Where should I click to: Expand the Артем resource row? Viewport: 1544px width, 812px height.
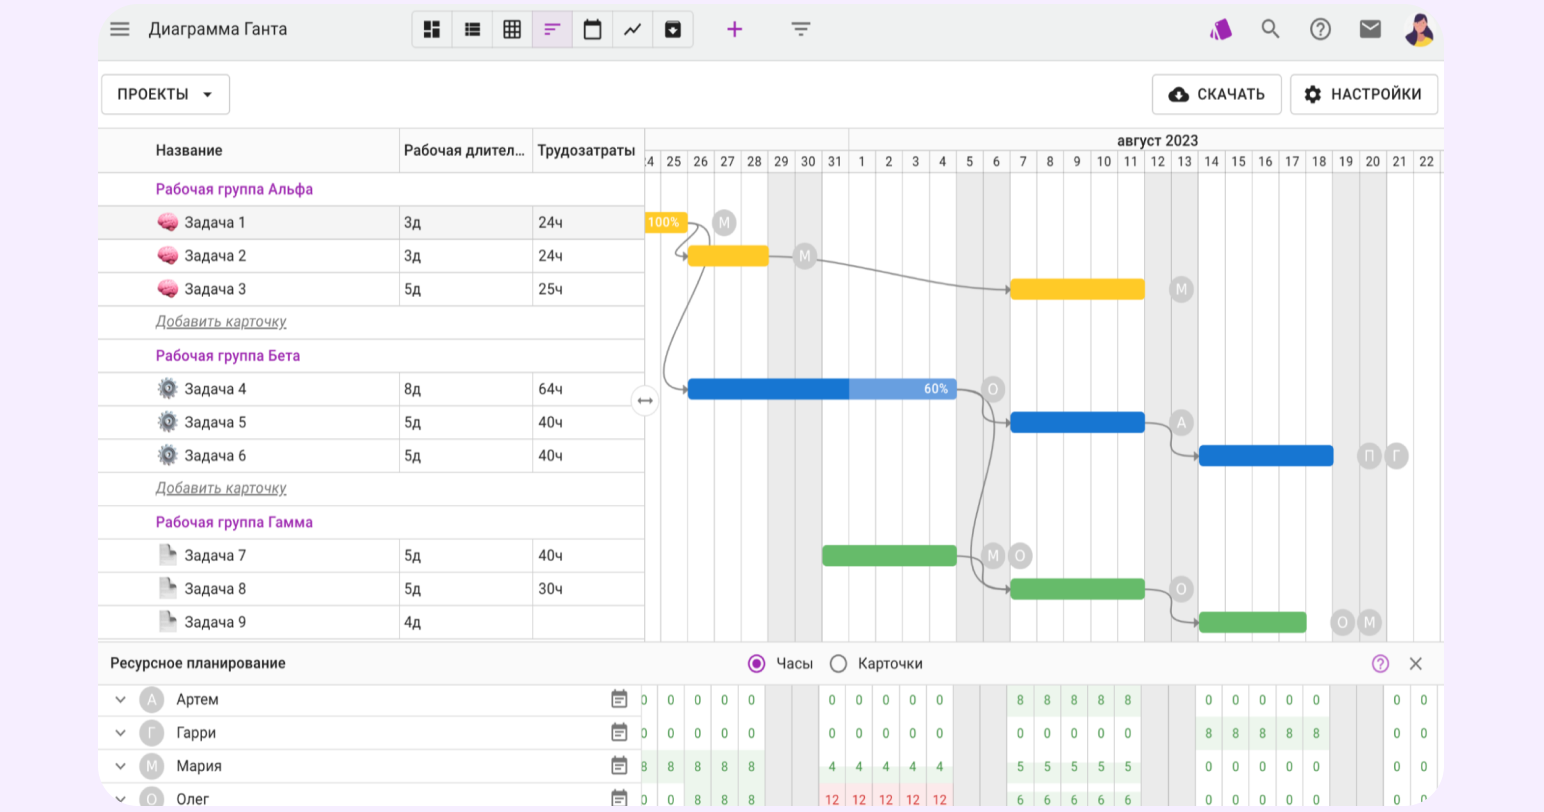pos(120,700)
